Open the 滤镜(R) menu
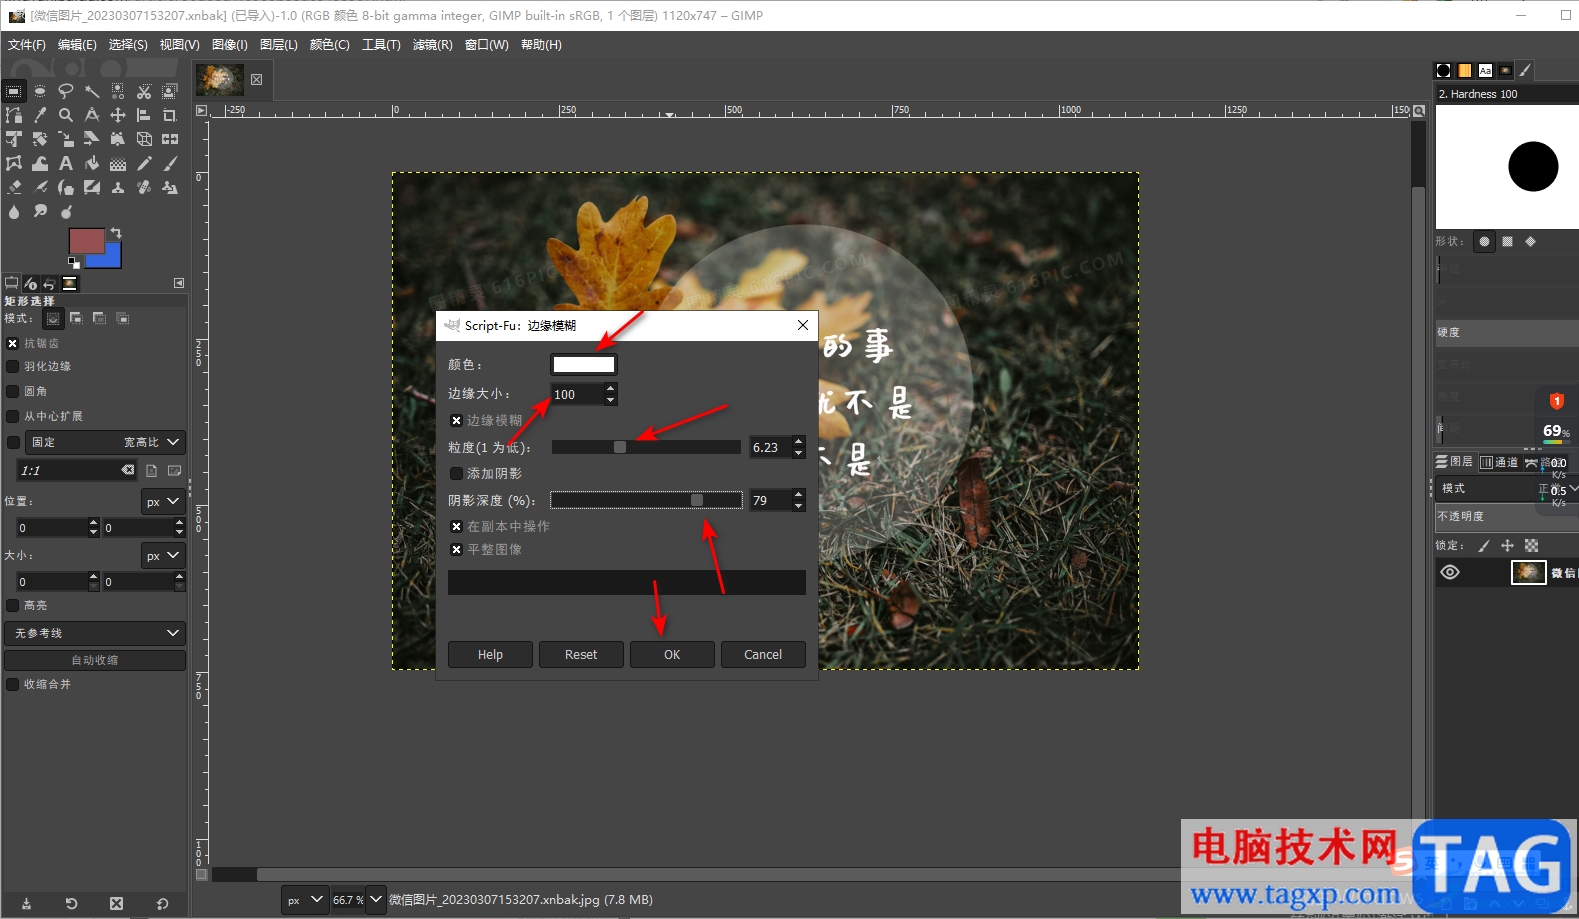The width and height of the screenshot is (1579, 919). (433, 45)
